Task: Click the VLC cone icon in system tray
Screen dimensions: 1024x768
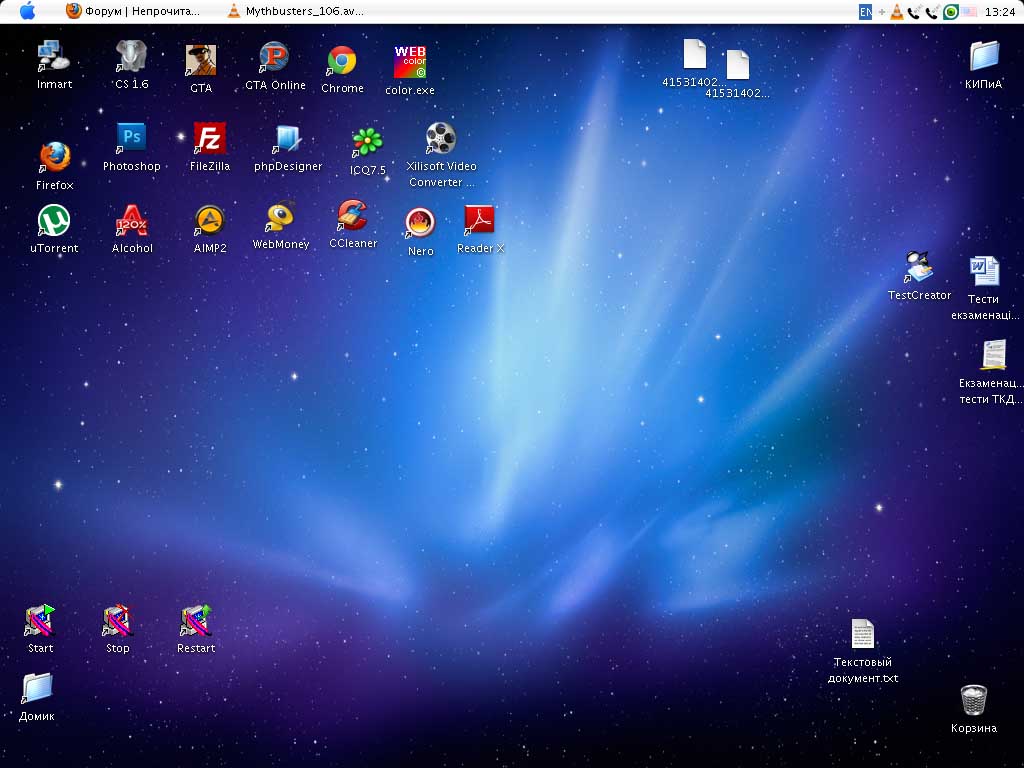Action: pyautogui.click(x=897, y=12)
